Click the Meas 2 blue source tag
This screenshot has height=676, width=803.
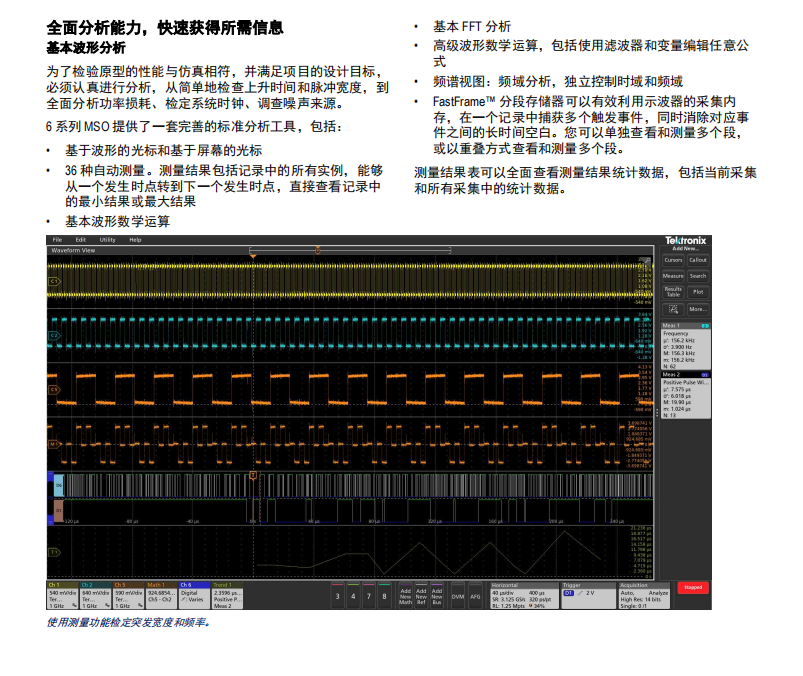705,375
